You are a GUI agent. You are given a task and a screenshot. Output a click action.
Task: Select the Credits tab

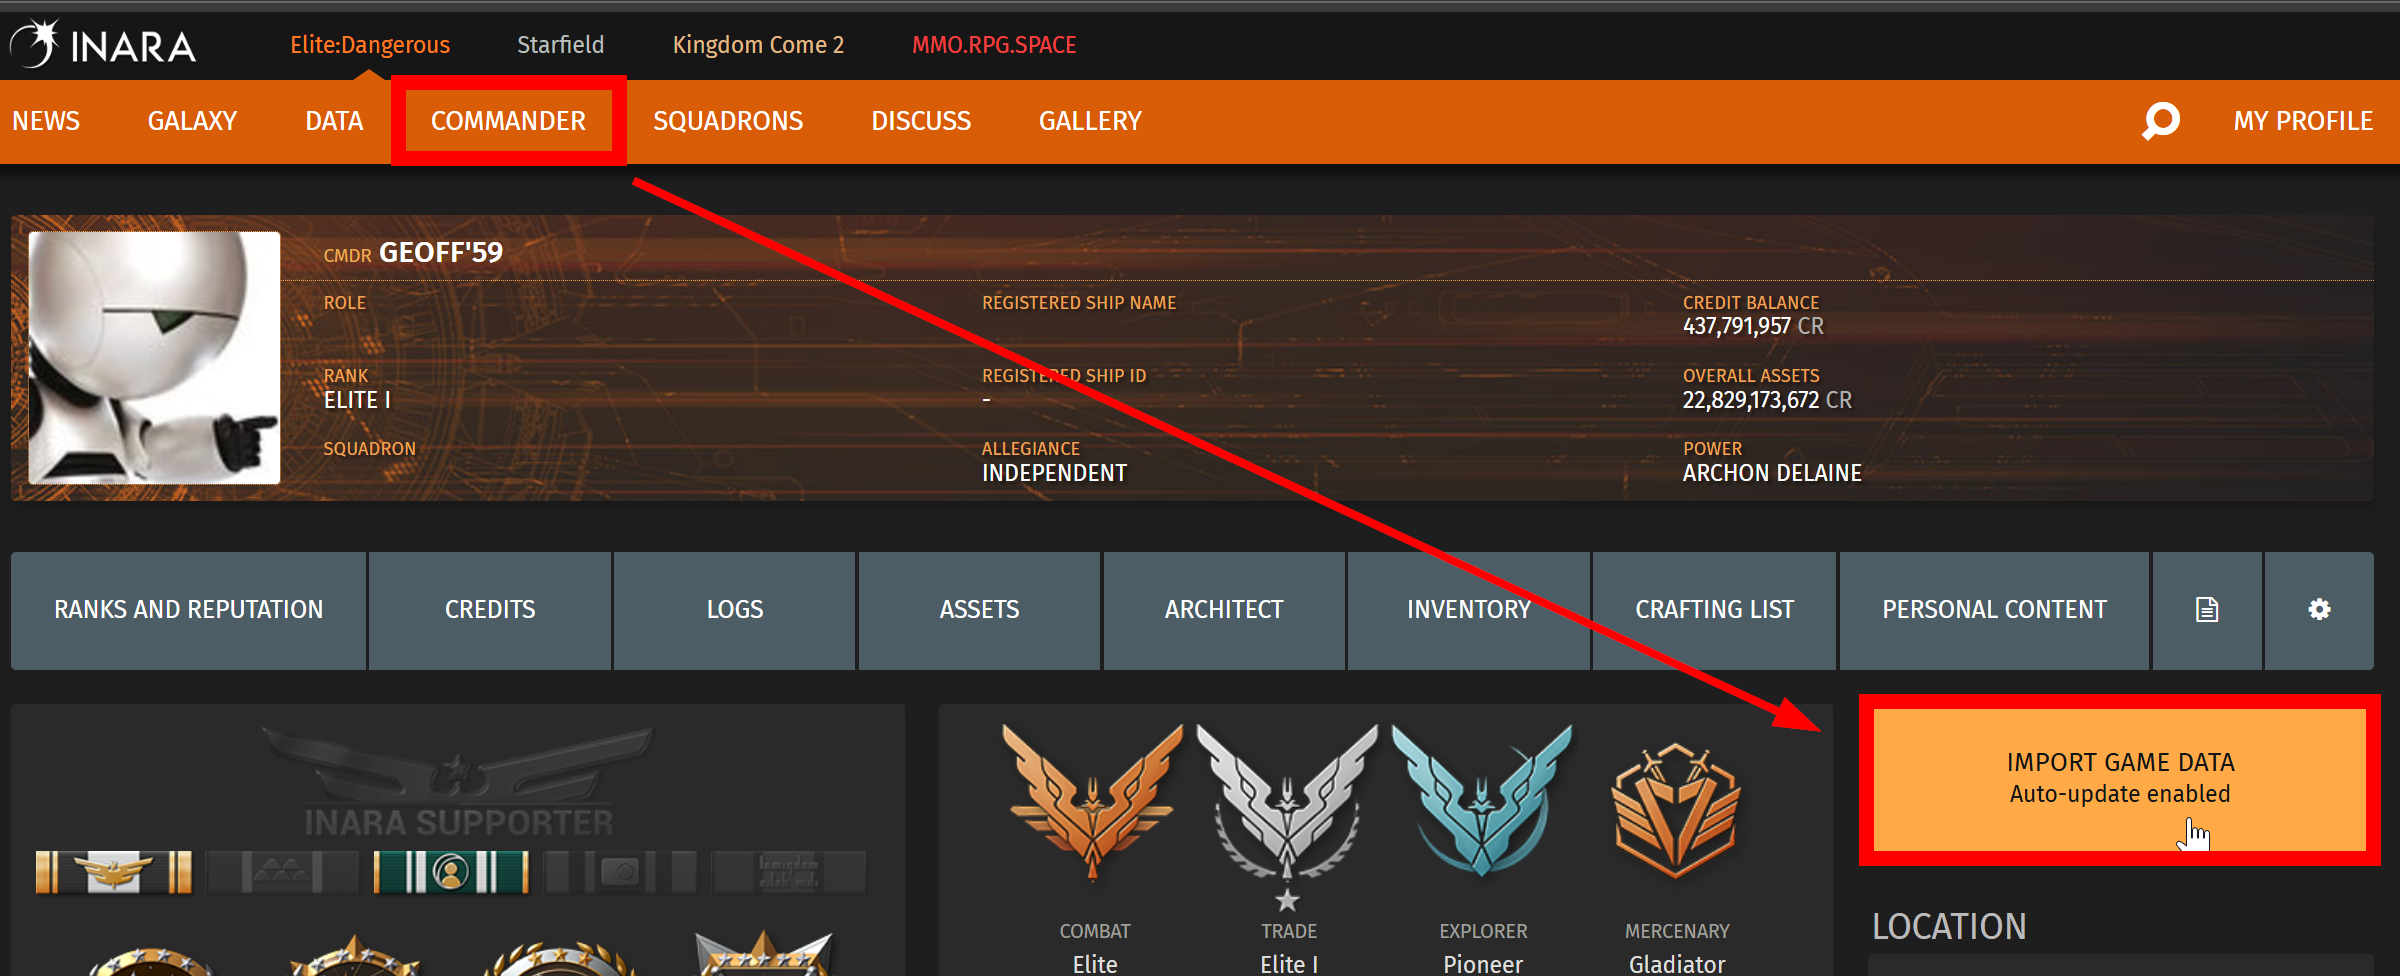(x=490, y=610)
